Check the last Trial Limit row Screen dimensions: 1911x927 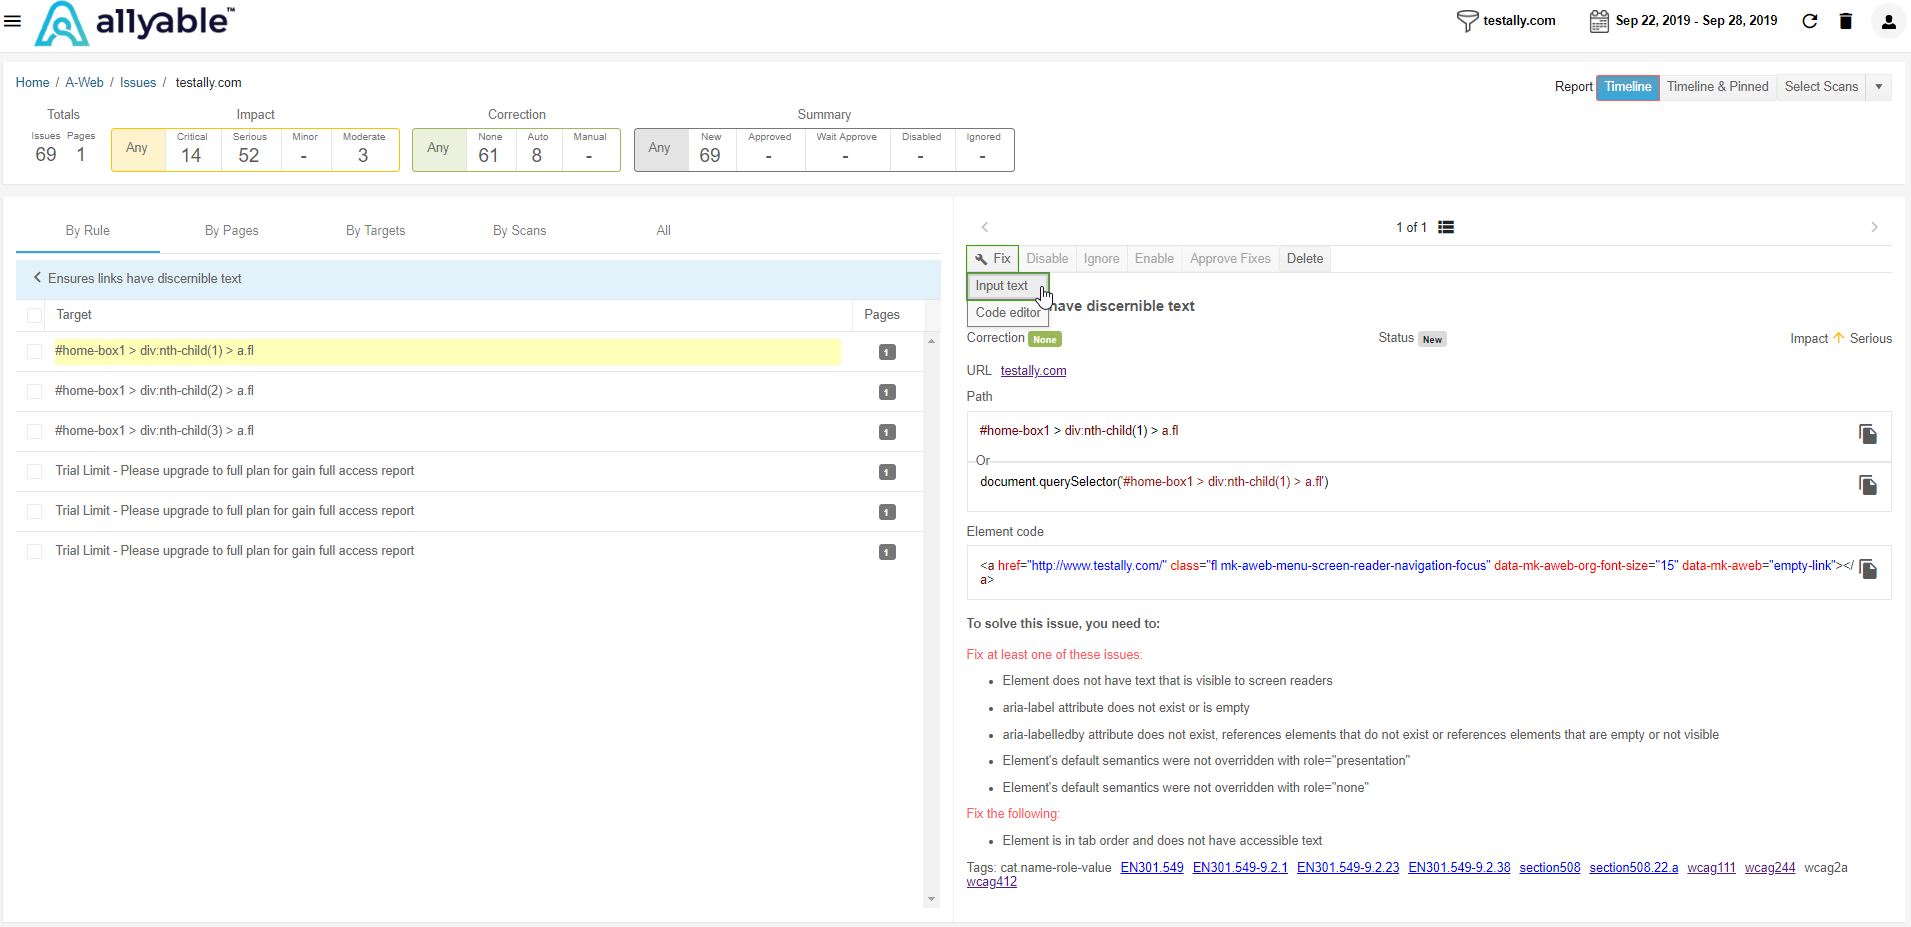click(x=35, y=551)
